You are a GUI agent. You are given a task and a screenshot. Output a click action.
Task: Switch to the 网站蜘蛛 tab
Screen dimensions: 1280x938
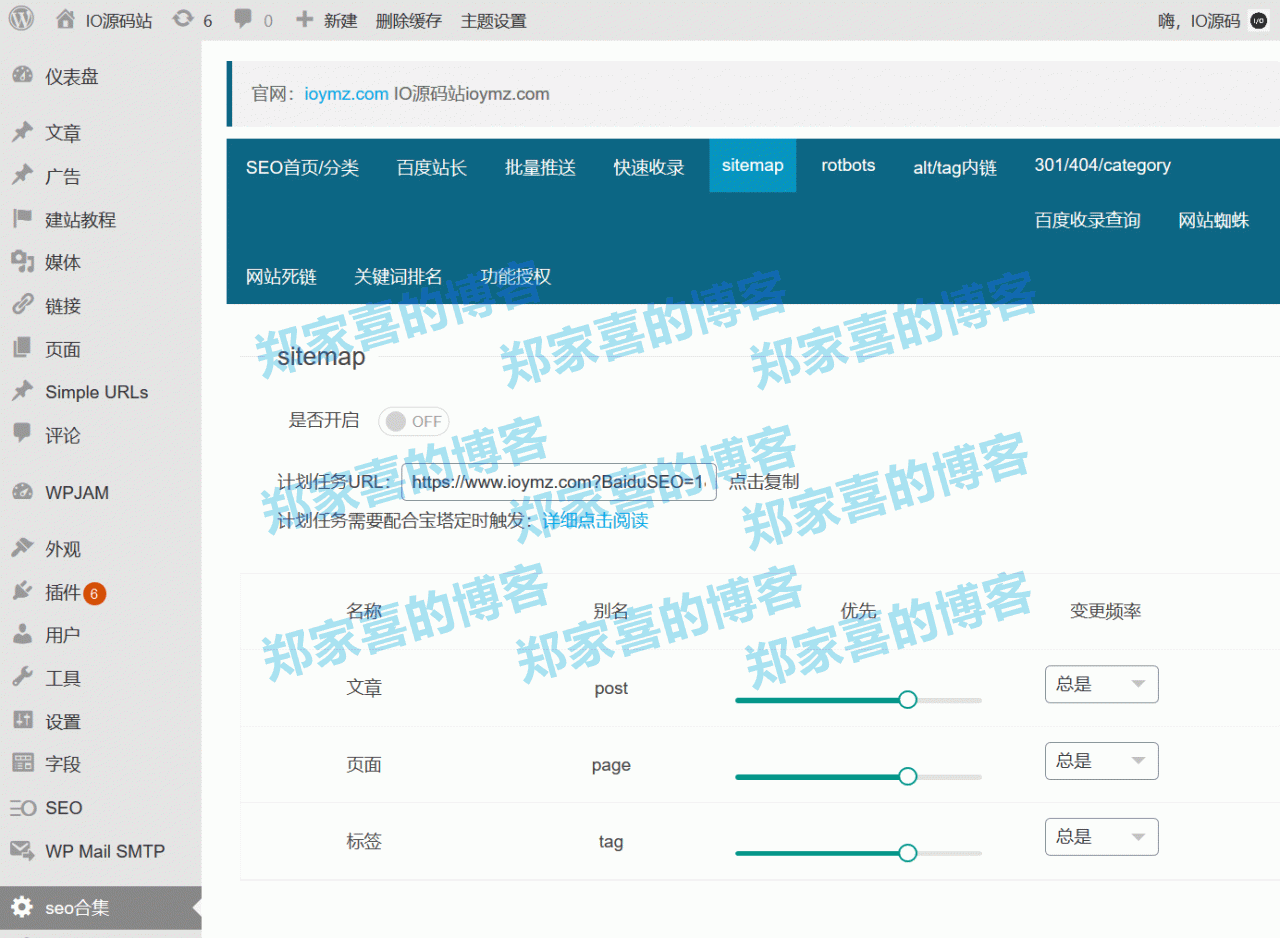click(x=1213, y=220)
